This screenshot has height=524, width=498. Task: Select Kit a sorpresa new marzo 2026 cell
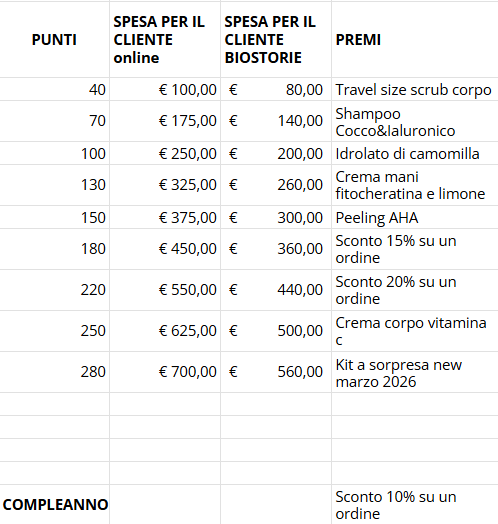coord(415,372)
